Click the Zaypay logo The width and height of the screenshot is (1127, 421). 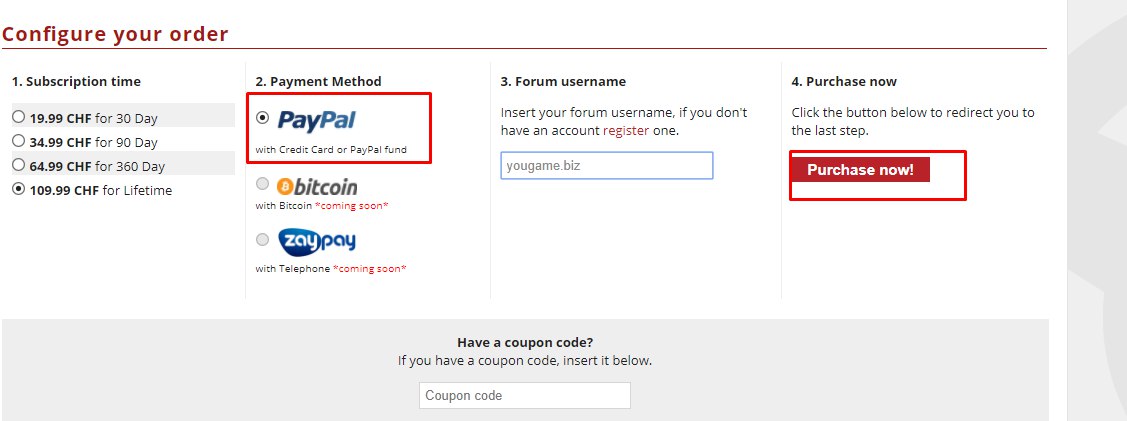(316, 241)
